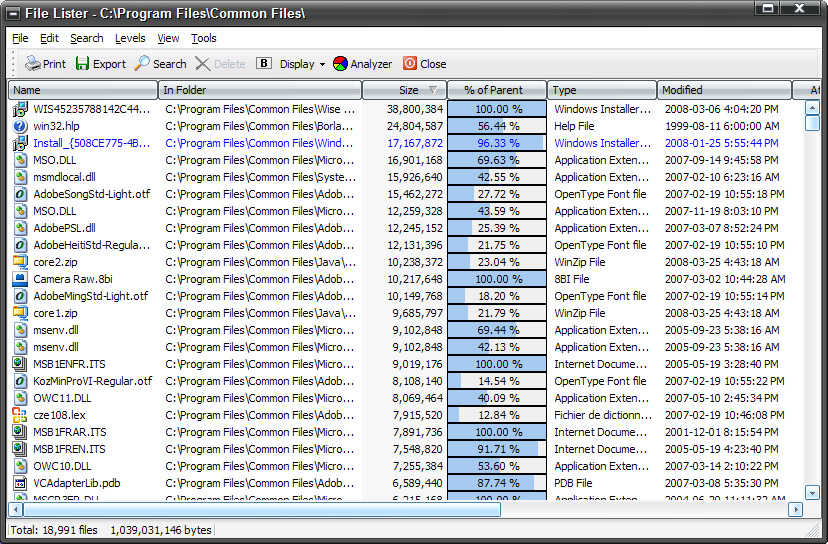
Task: Open the Levels menu
Action: click(x=130, y=38)
